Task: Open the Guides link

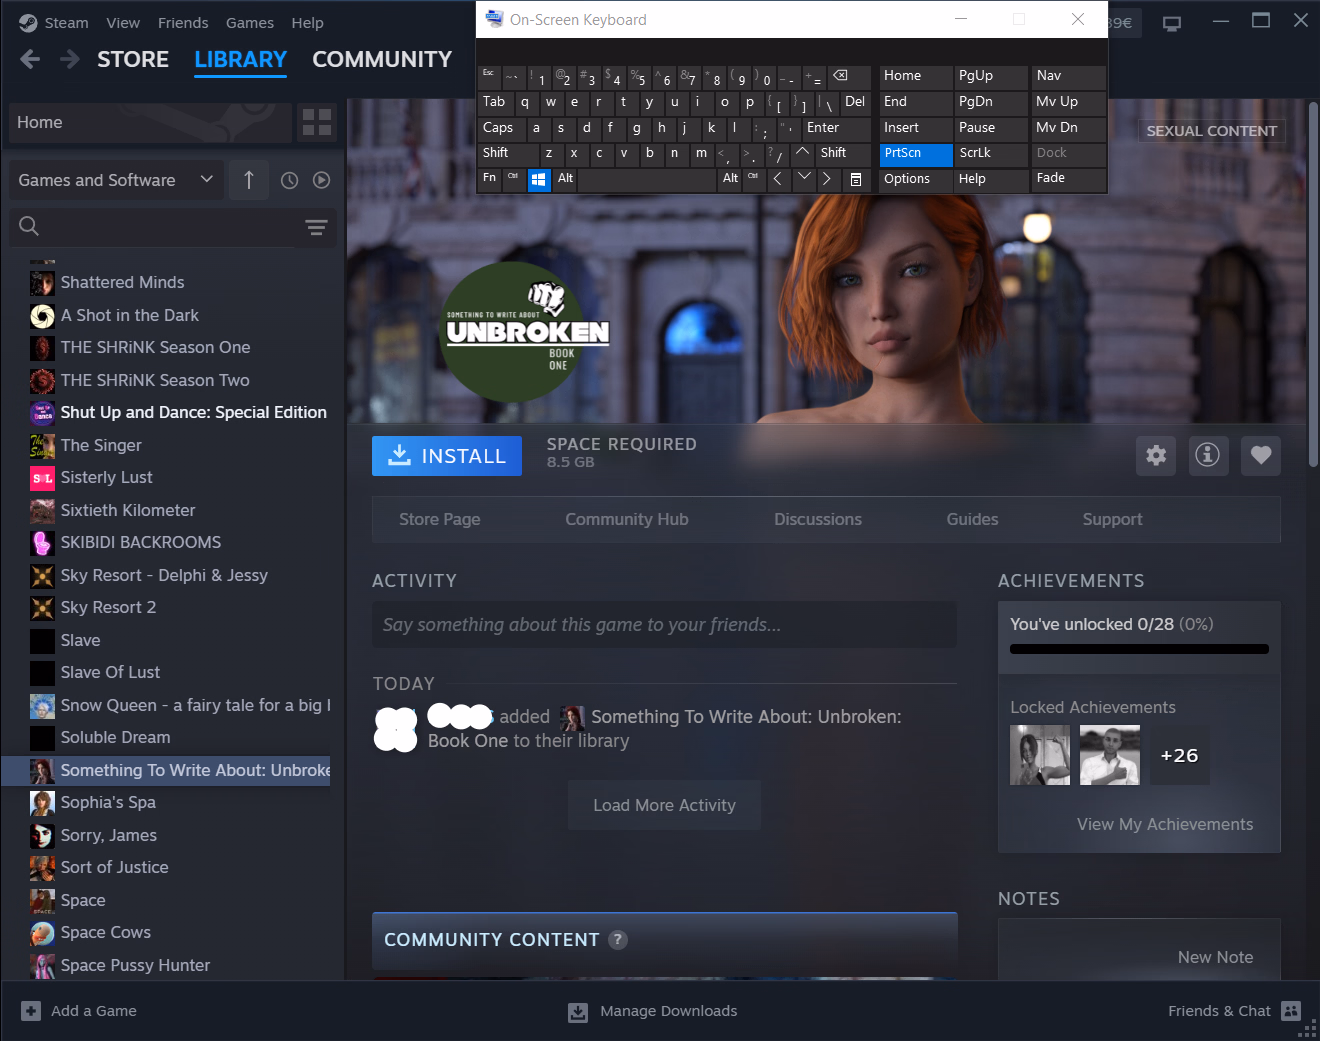Action: (972, 519)
